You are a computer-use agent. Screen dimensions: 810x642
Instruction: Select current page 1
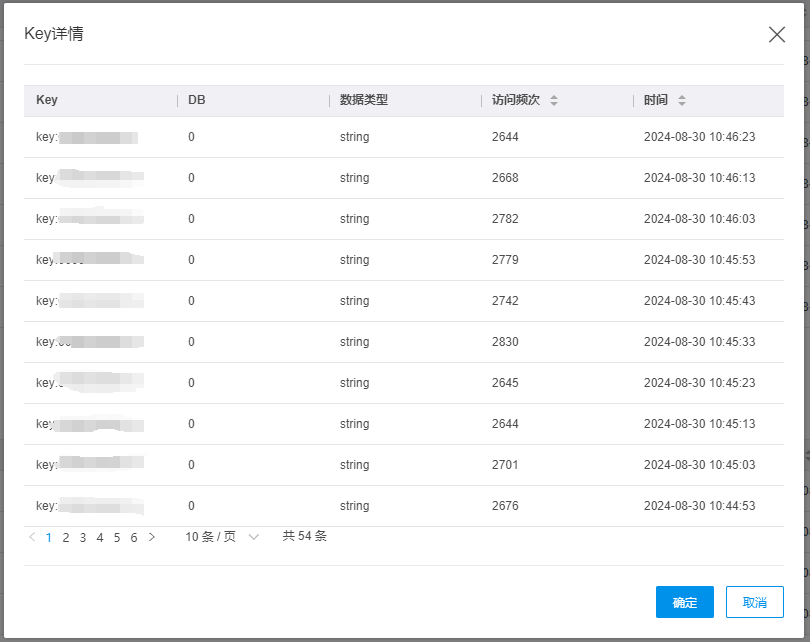point(49,537)
